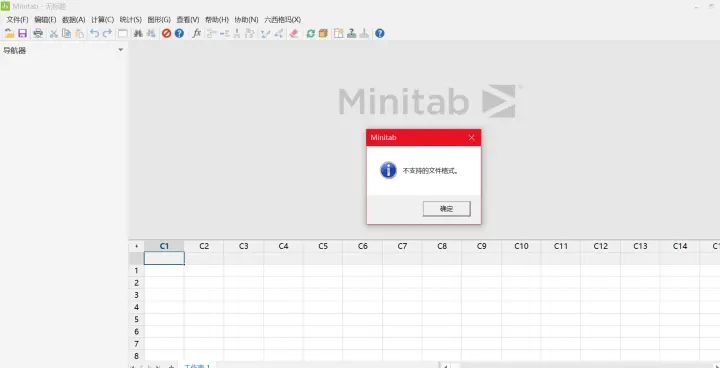Select row header 1
Viewport: 720px width, 368px height.
(136, 271)
